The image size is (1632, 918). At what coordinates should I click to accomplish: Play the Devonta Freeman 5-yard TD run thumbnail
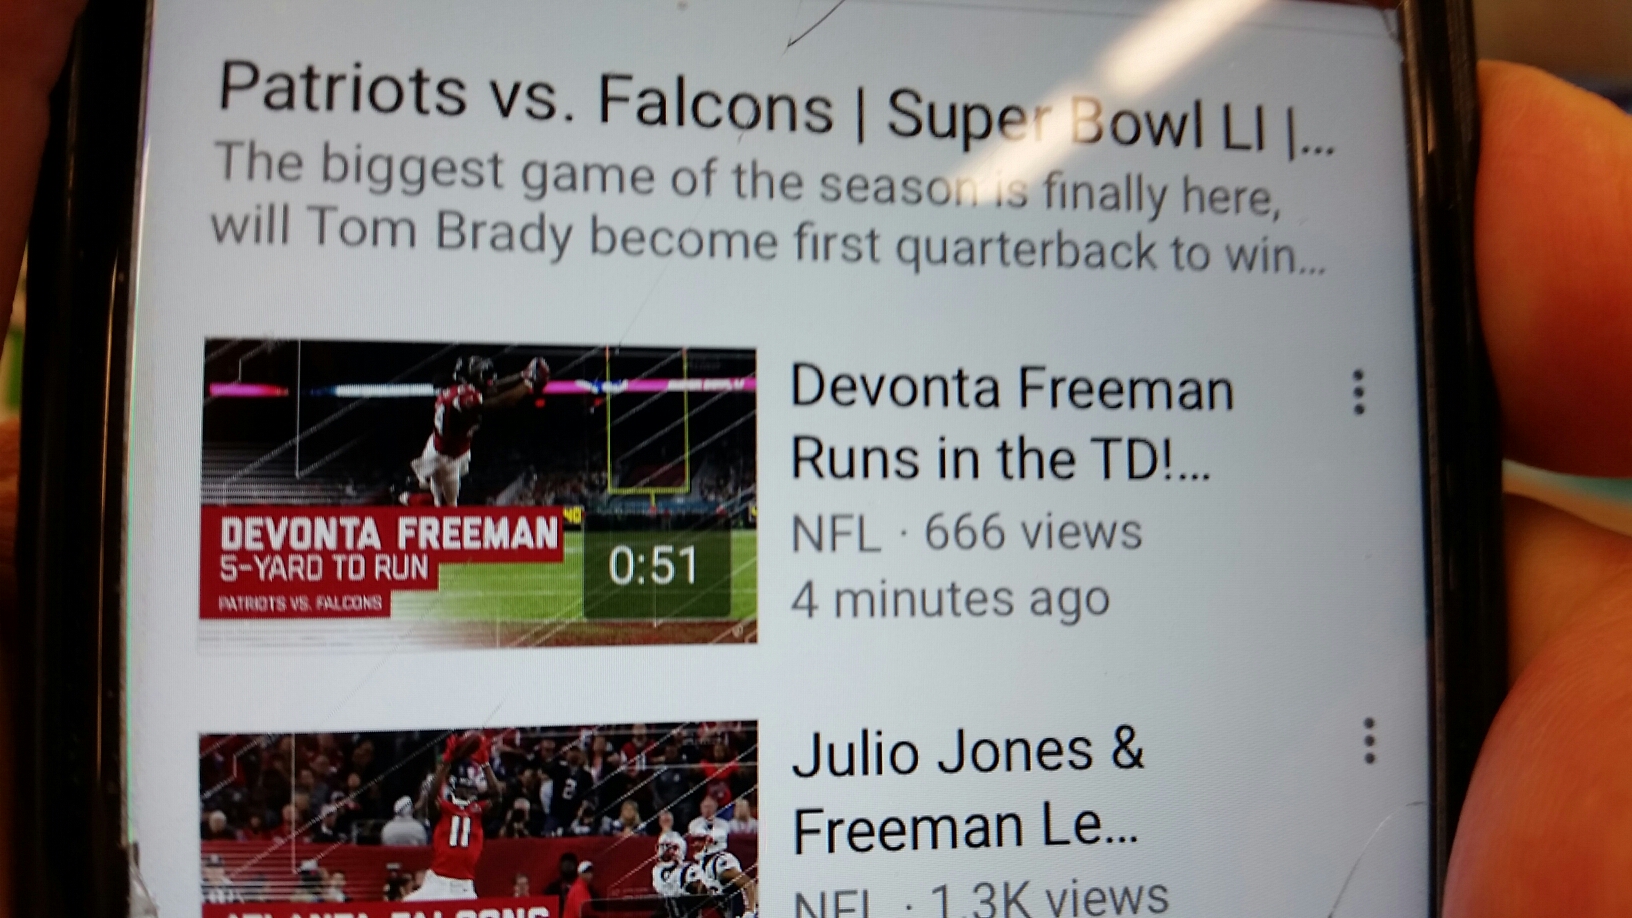(x=478, y=493)
